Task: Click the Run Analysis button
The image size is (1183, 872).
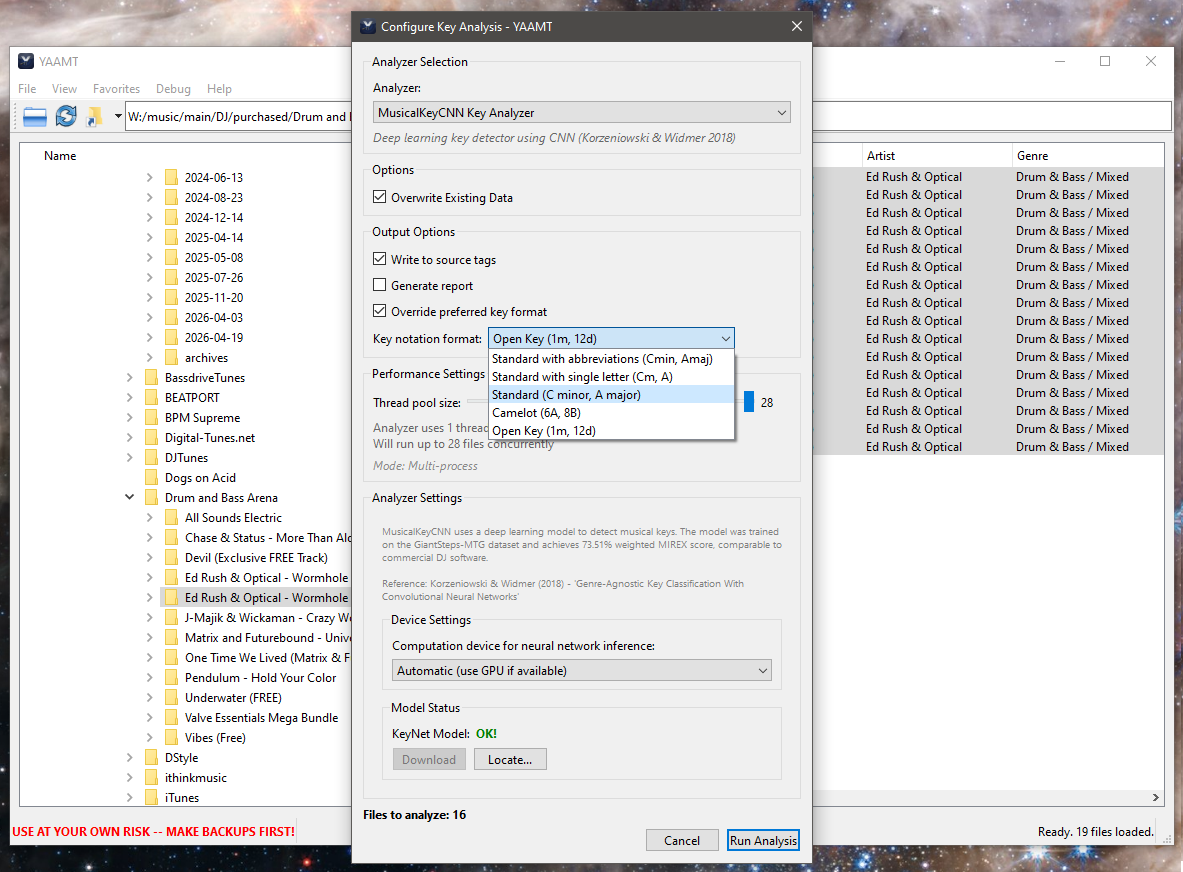Action: 763,840
